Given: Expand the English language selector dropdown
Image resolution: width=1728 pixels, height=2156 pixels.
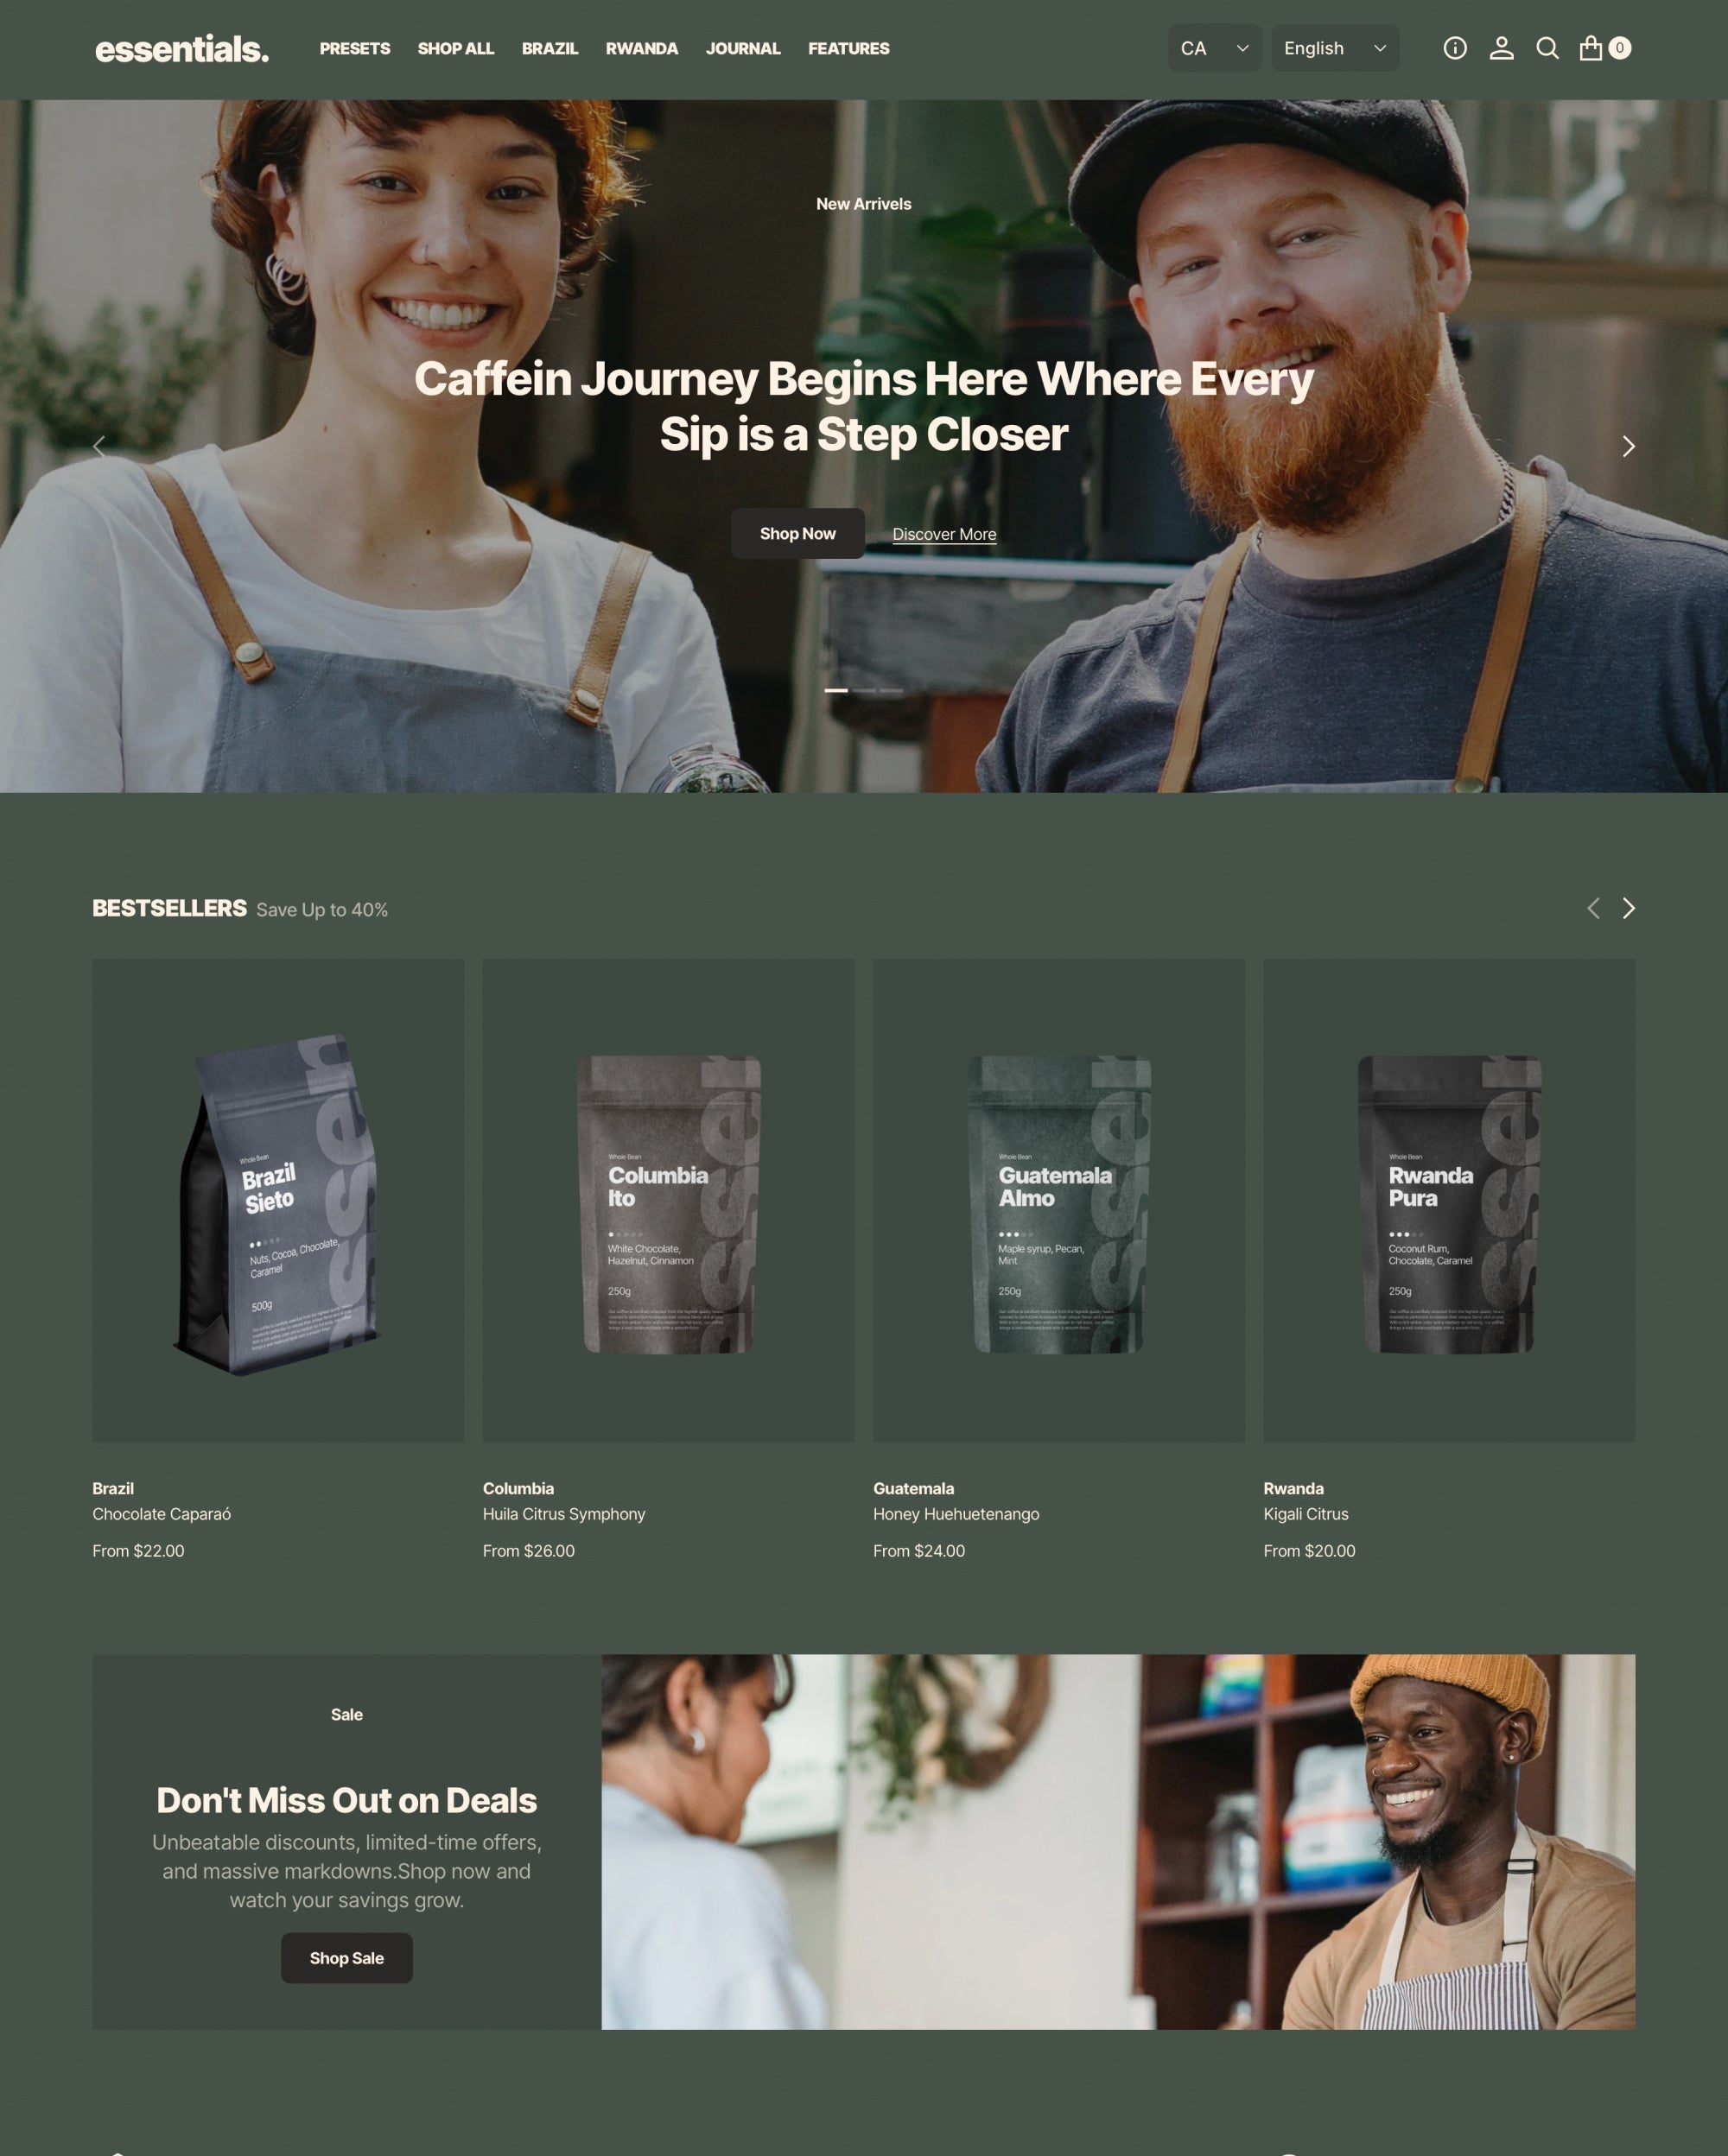Looking at the screenshot, I should point(1333,49).
